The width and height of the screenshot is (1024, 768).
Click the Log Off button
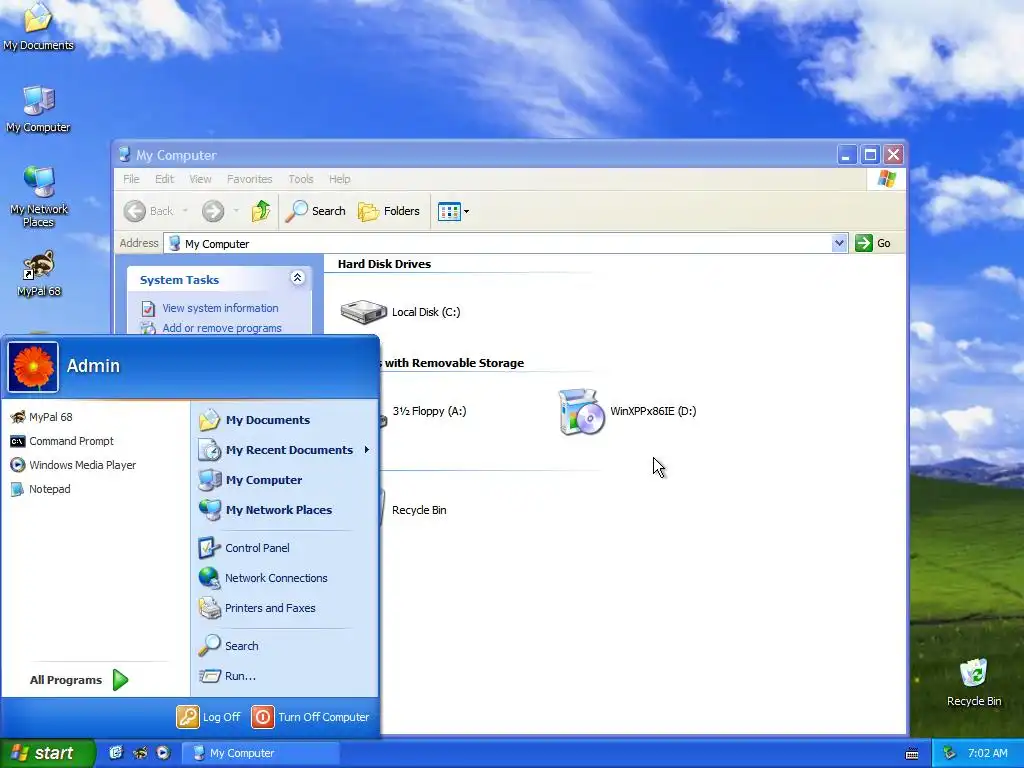click(209, 717)
